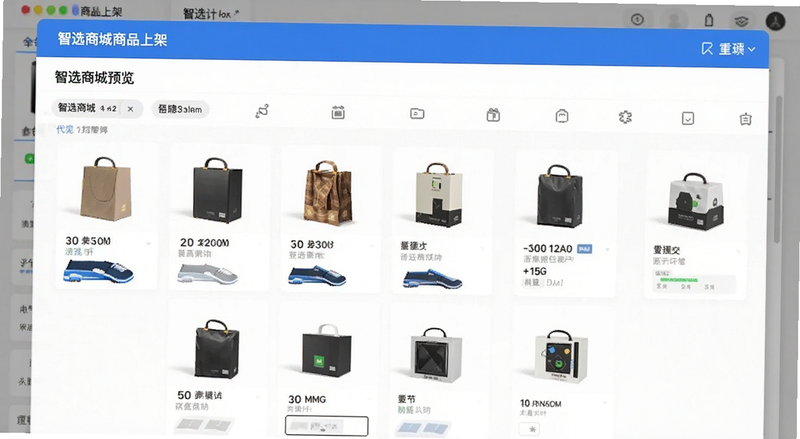The width and height of the screenshot is (800, 439).
Task: Click the layers icon in background window toolbar
Action: (x=741, y=21)
